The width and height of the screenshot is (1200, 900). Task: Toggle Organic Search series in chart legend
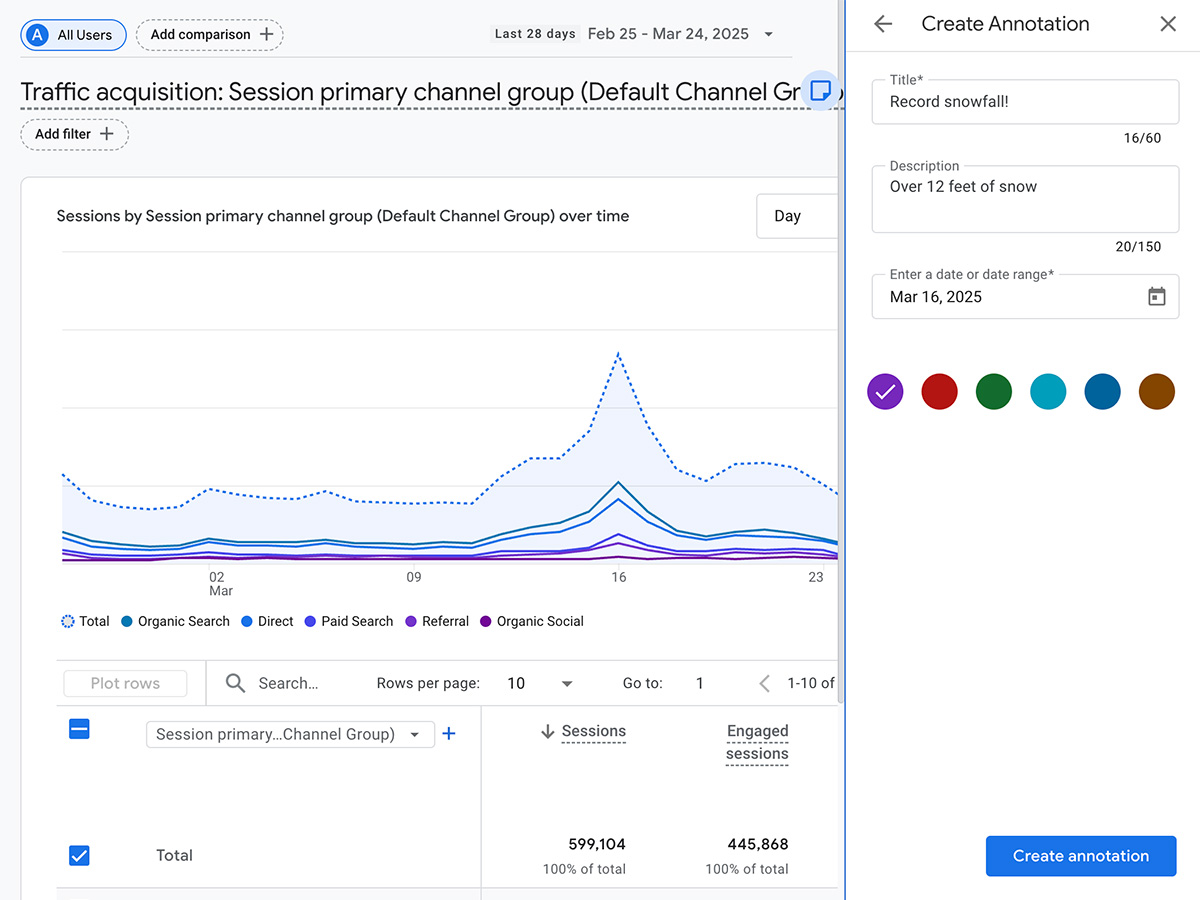pyautogui.click(x=175, y=621)
